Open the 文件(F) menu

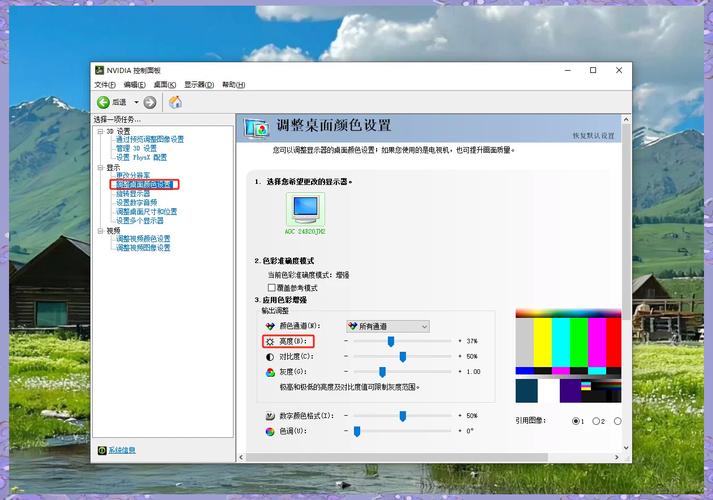point(105,85)
